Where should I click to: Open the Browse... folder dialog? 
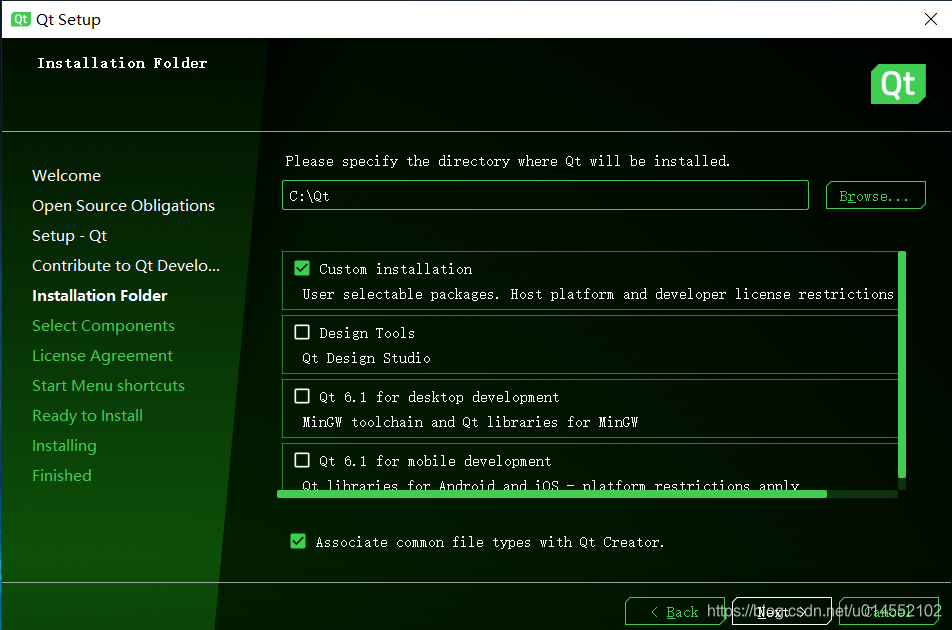point(876,195)
